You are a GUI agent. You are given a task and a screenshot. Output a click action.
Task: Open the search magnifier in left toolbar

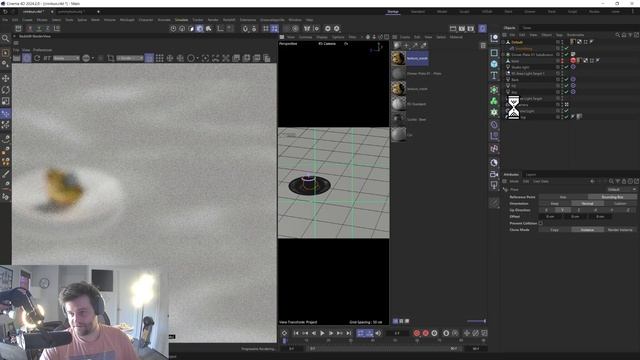click(5, 38)
